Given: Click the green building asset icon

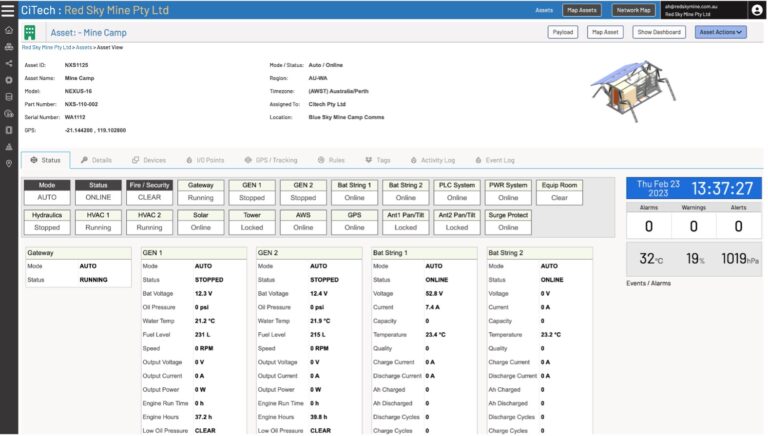Looking at the screenshot, I should click(30, 32).
